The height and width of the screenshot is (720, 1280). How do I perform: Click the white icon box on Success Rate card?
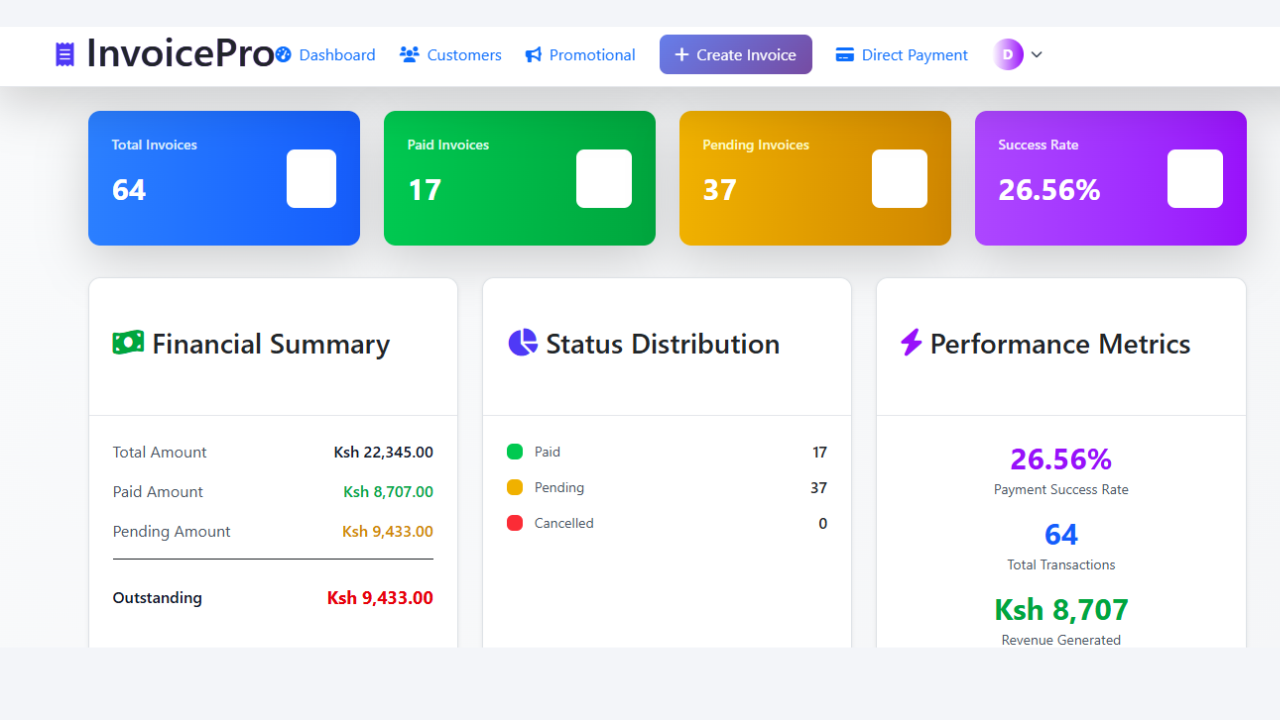1195,179
